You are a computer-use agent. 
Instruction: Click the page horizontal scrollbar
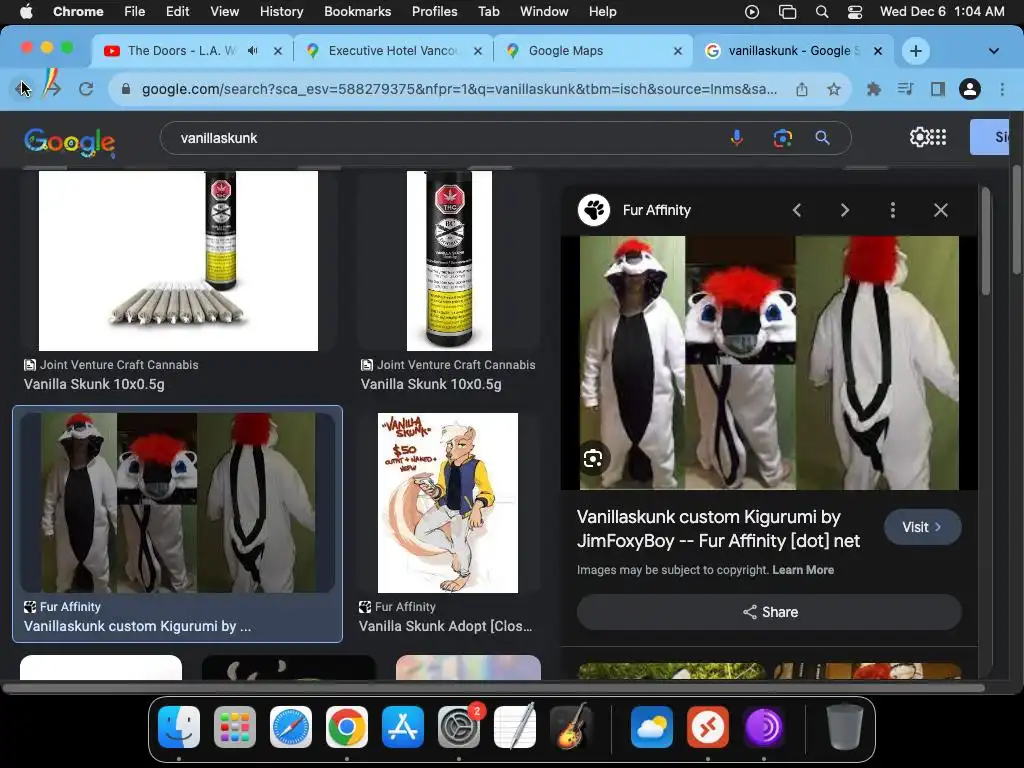tap(494, 688)
